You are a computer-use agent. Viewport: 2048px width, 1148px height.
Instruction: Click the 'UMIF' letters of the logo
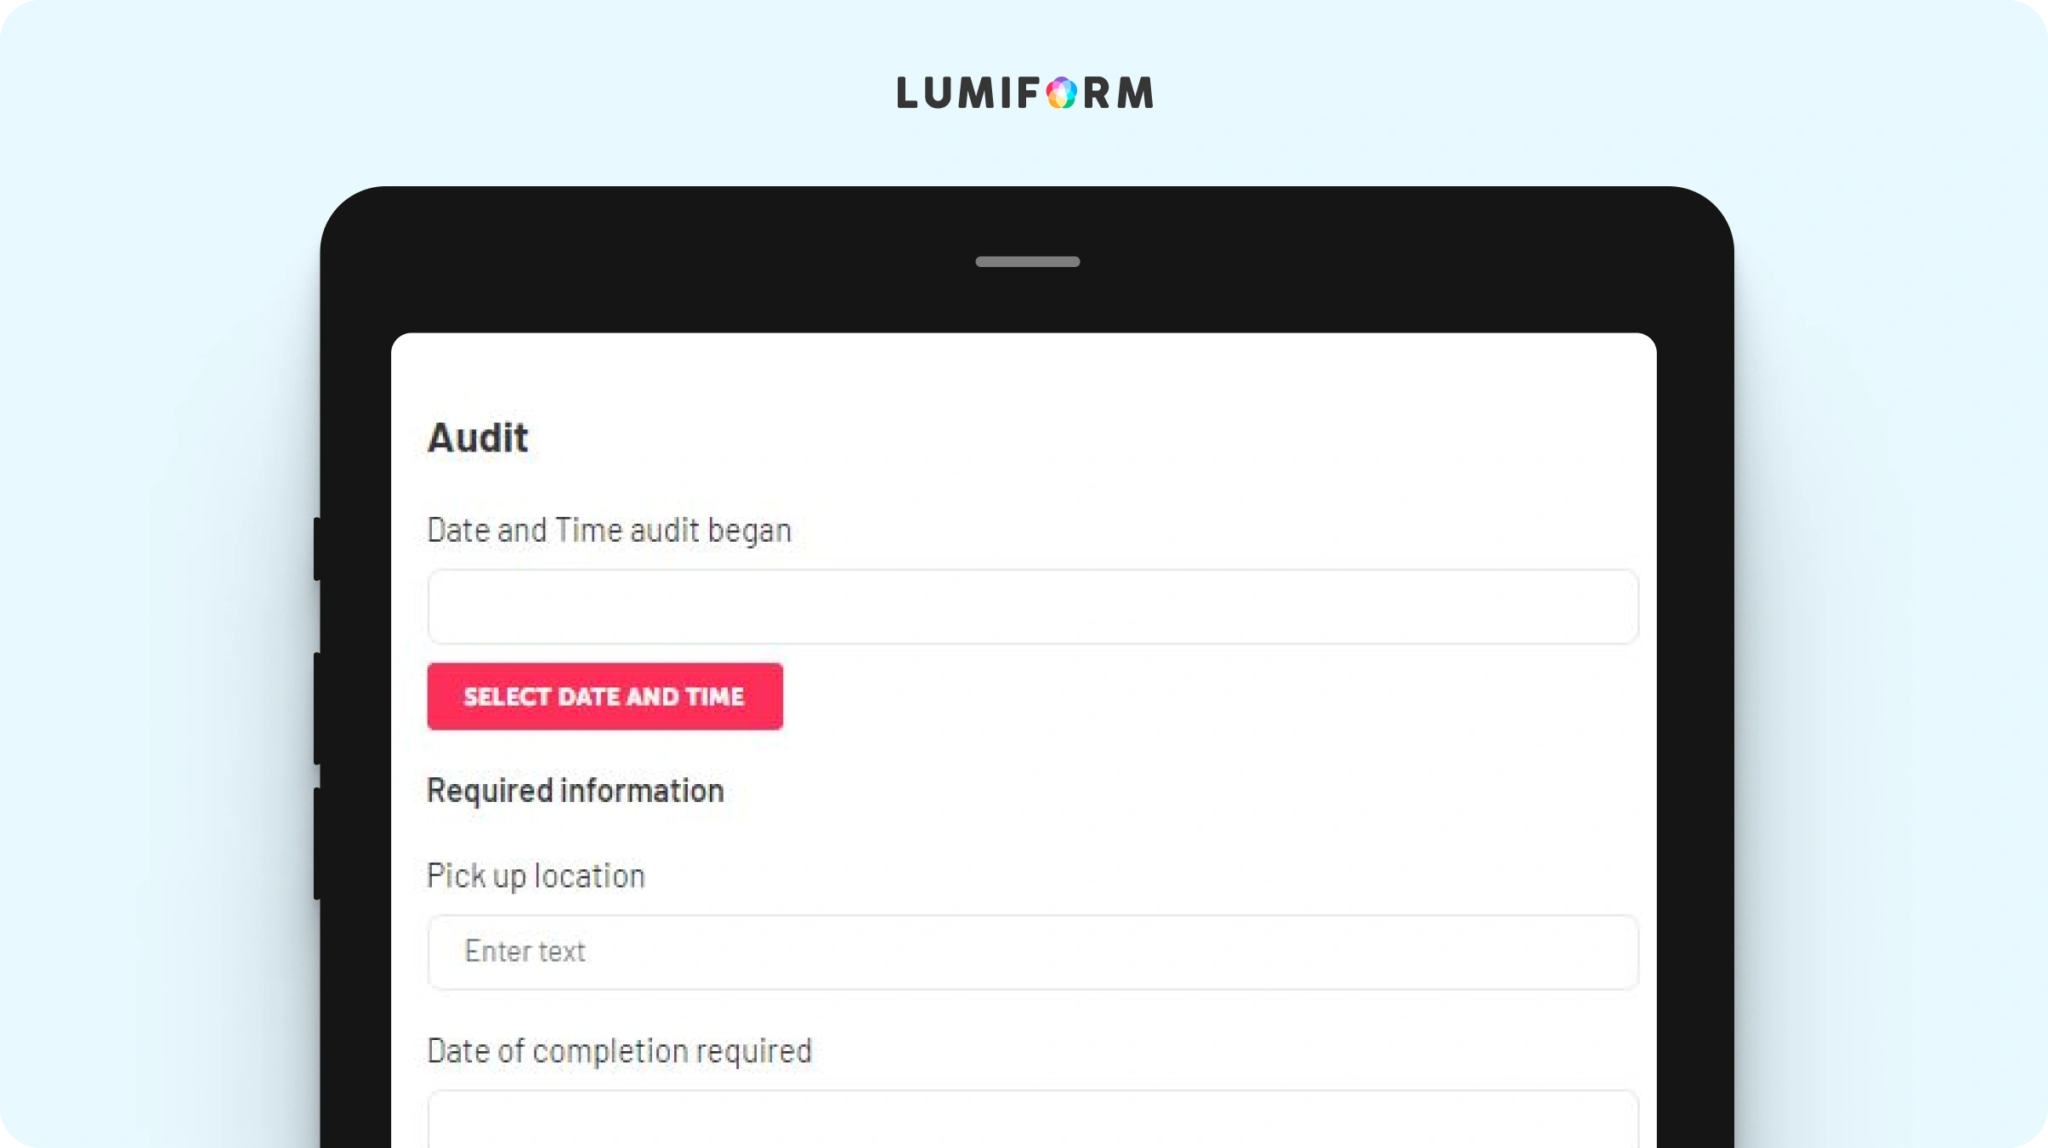pyautogui.click(x=982, y=93)
